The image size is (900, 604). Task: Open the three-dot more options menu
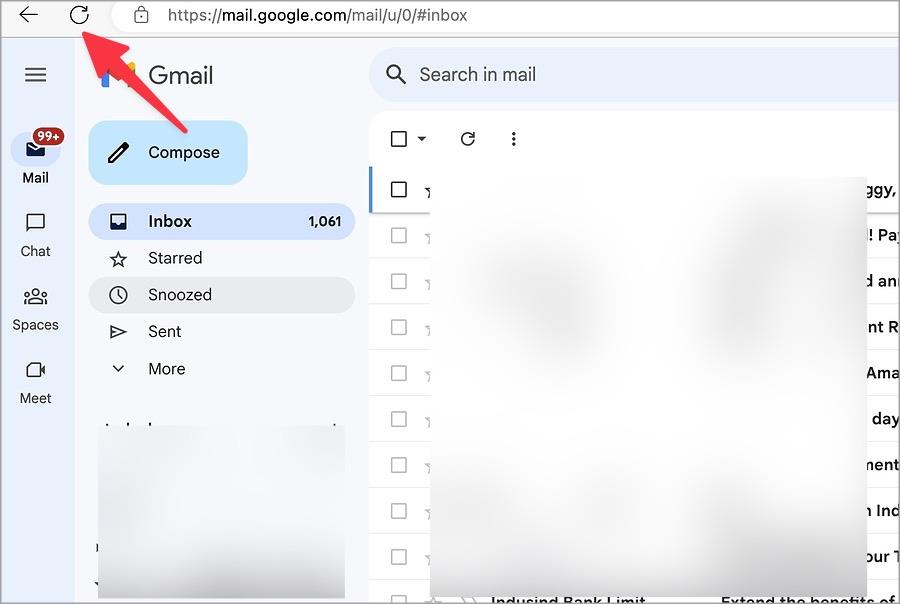pos(514,139)
